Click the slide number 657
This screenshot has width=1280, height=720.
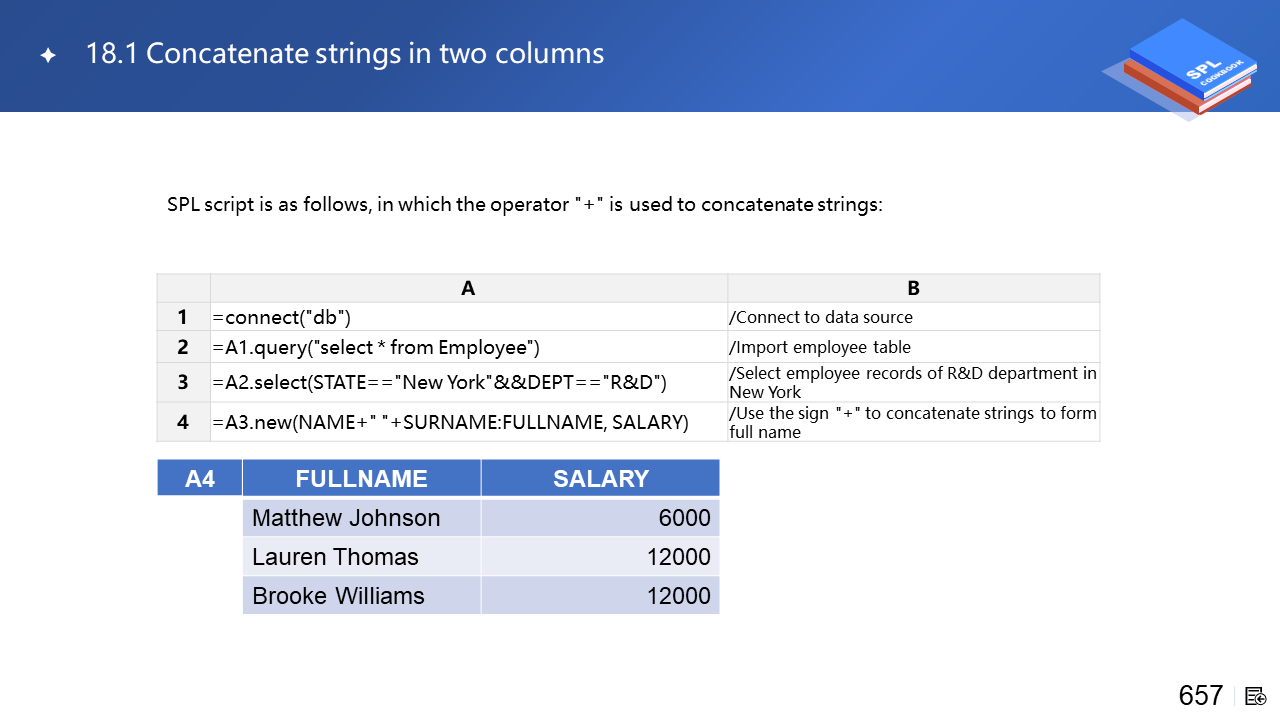click(x=1200, y=695)
